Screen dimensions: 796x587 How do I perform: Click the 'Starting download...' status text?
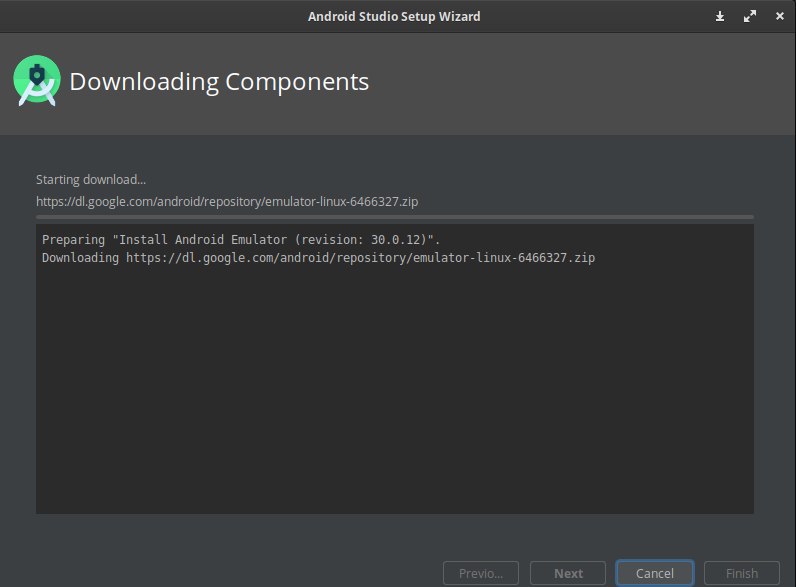tap(91, 180)
